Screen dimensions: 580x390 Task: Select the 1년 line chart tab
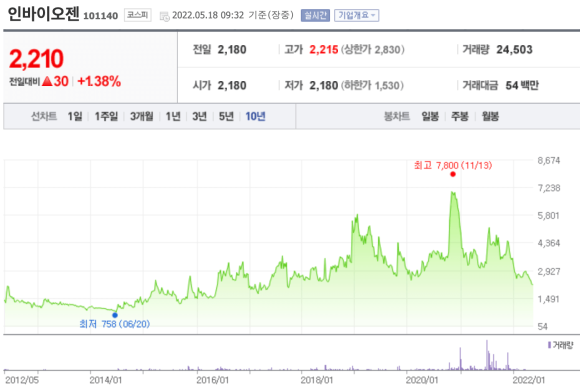tap(173, 117)
